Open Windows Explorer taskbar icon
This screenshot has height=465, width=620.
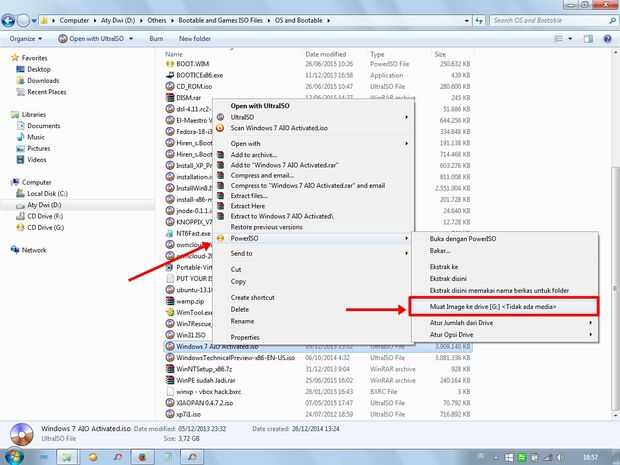pyautogui.click(x=67, y=457)
